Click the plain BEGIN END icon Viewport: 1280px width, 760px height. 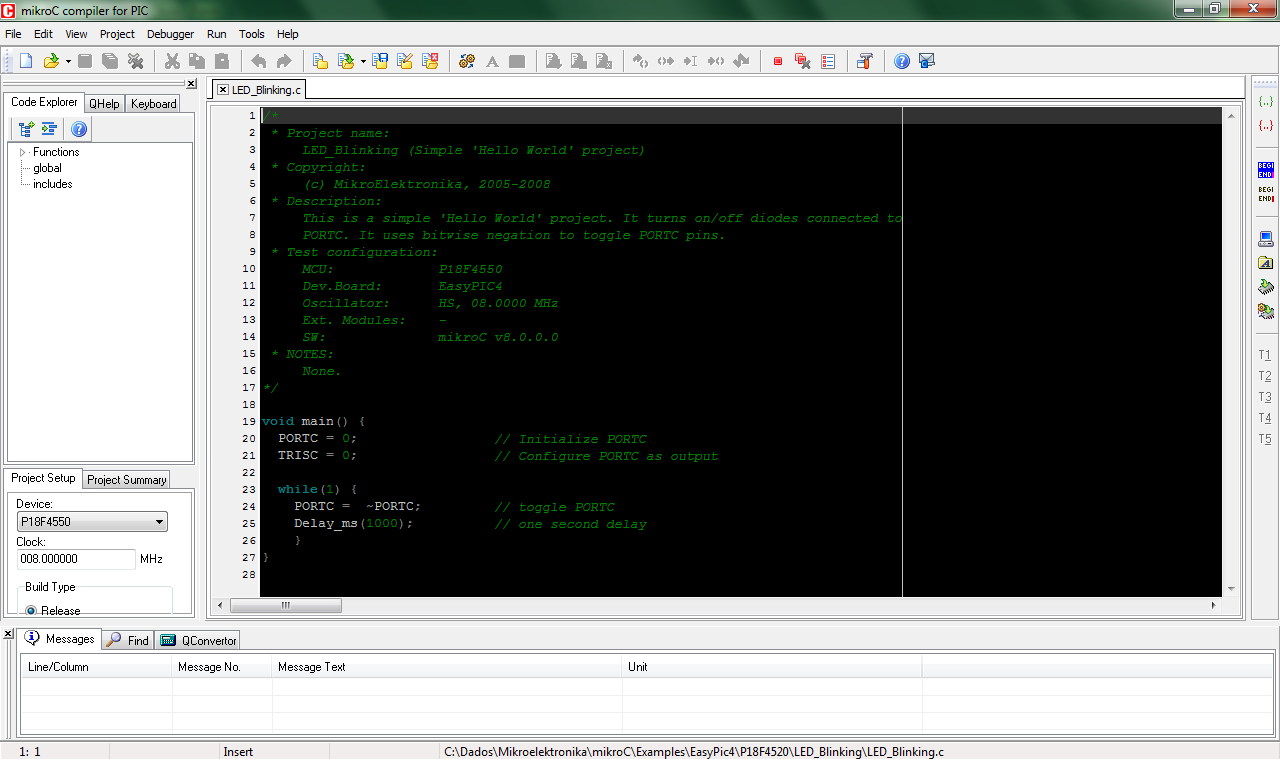click(x=1266, y=193)
